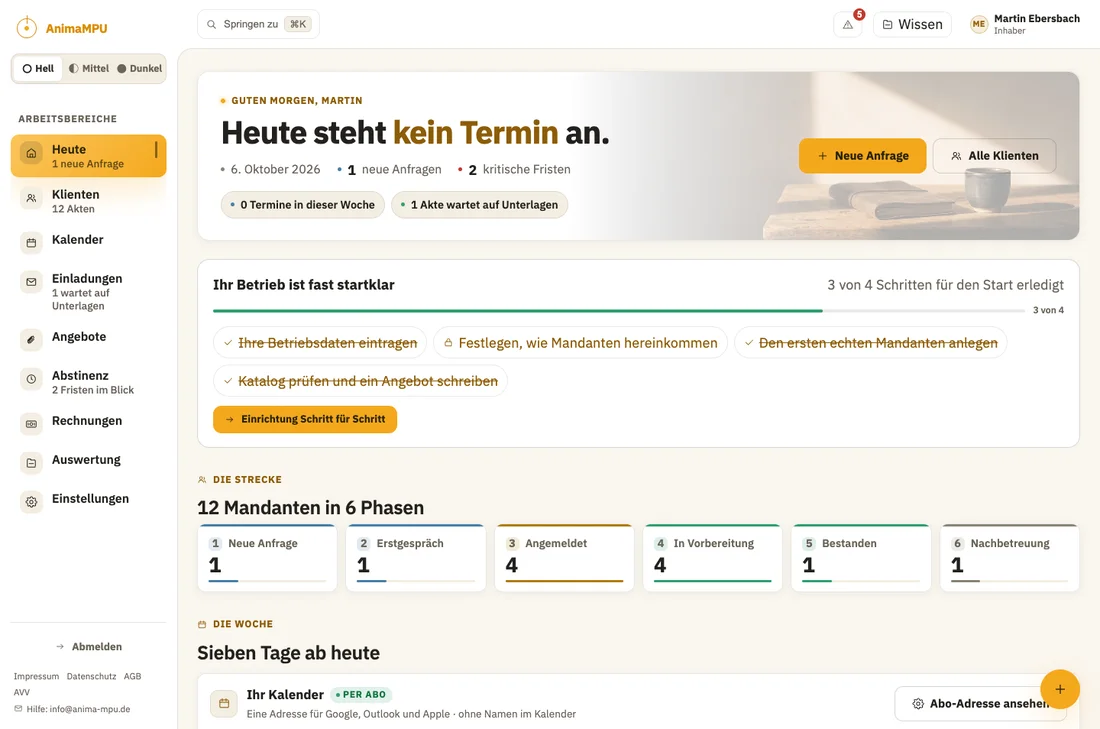
Task: Click the Heute home icon
Action: coord(31,153)
